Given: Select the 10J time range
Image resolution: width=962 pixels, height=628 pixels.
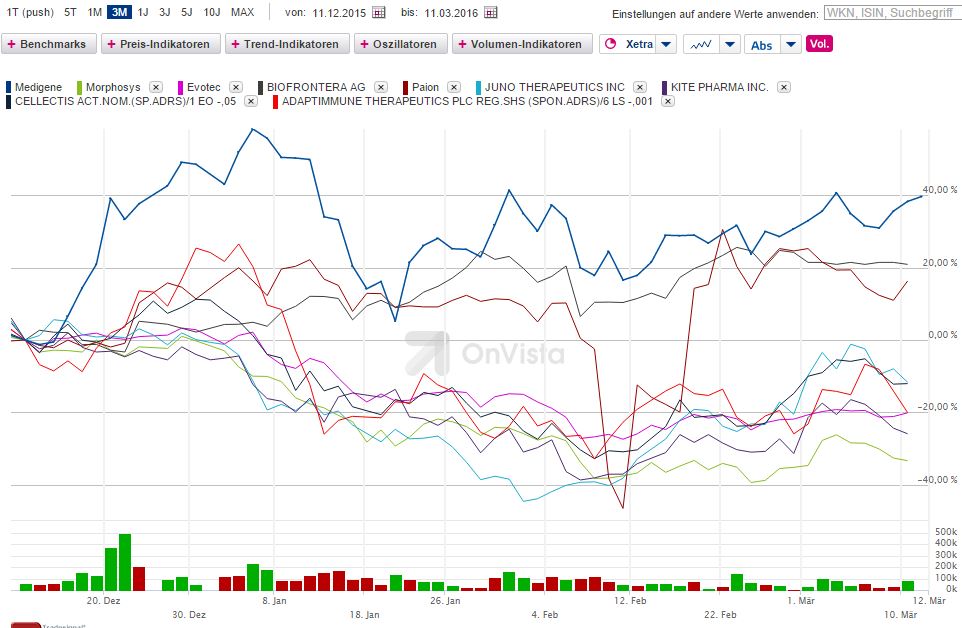Looking at the screenshot, I should (212, 12).
